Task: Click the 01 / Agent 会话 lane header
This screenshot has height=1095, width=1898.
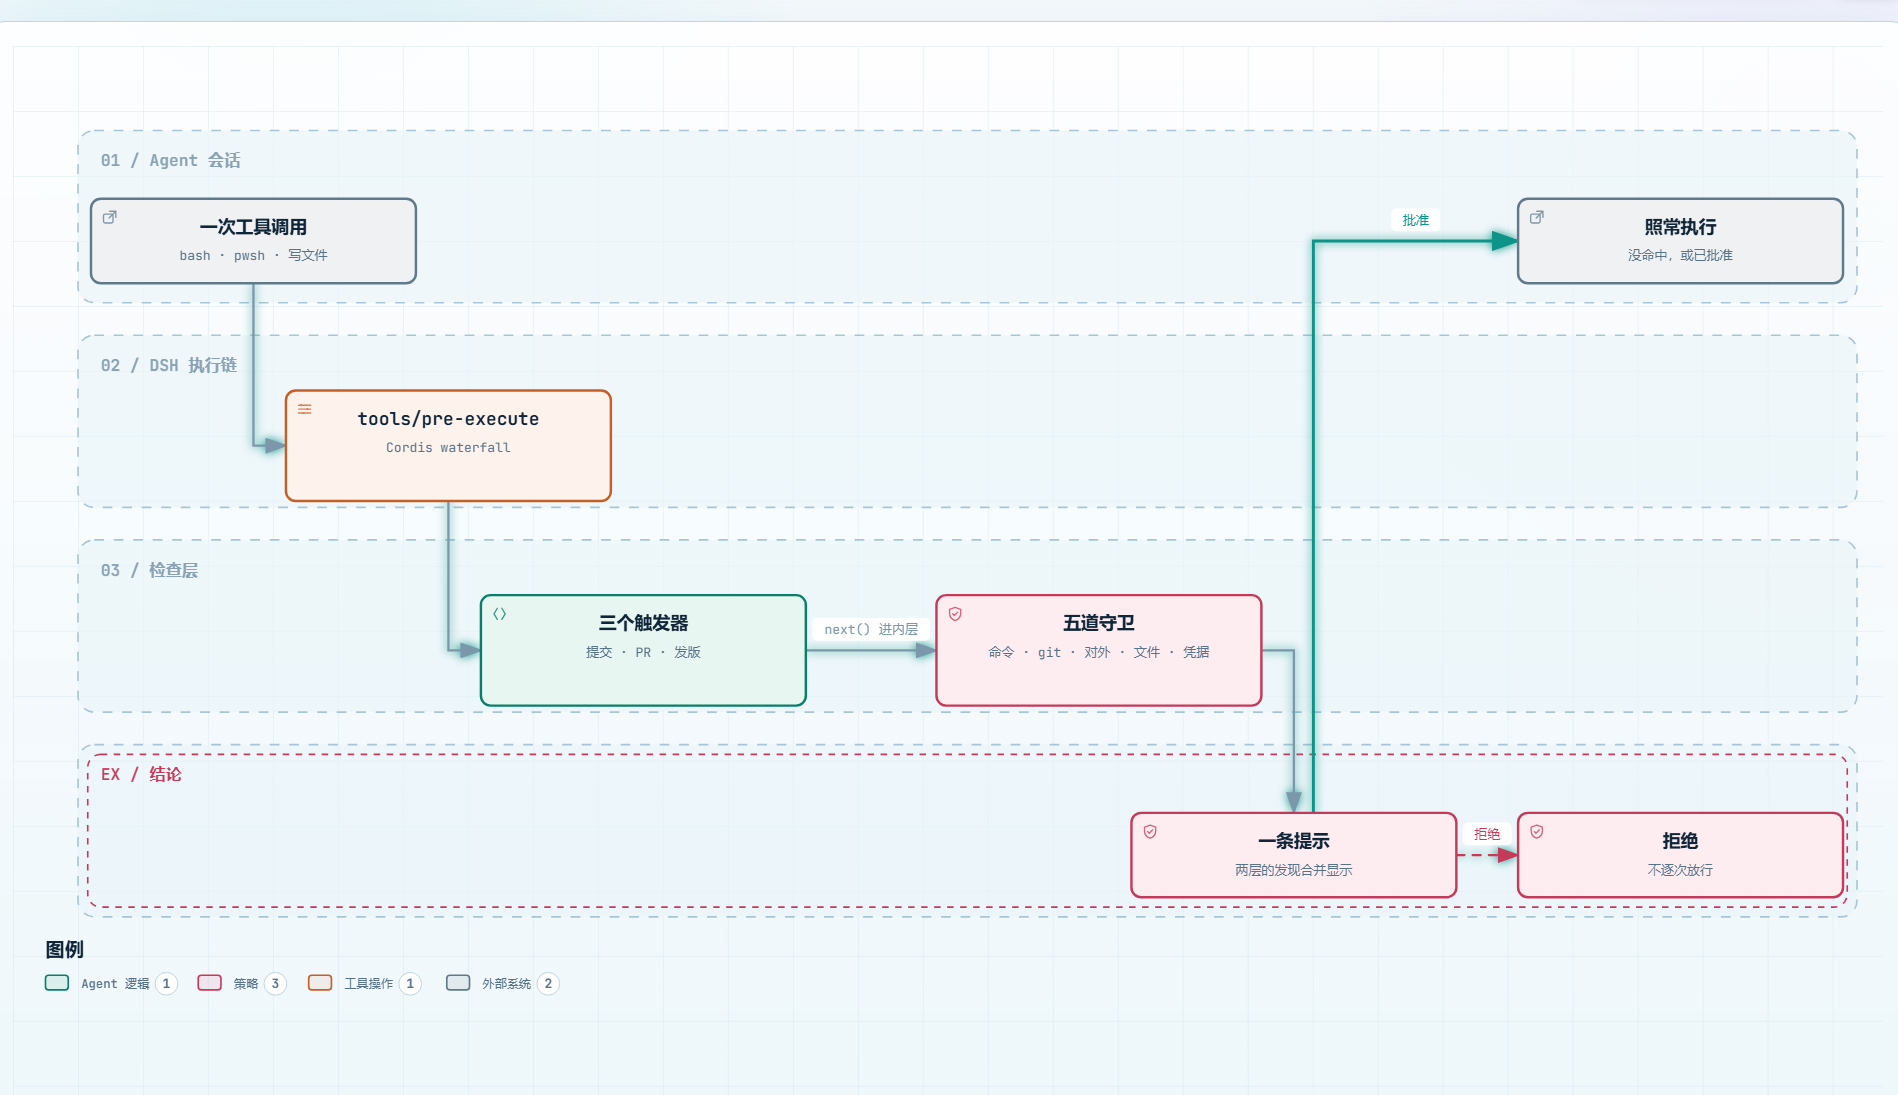Action: click(x=170, y=160)
